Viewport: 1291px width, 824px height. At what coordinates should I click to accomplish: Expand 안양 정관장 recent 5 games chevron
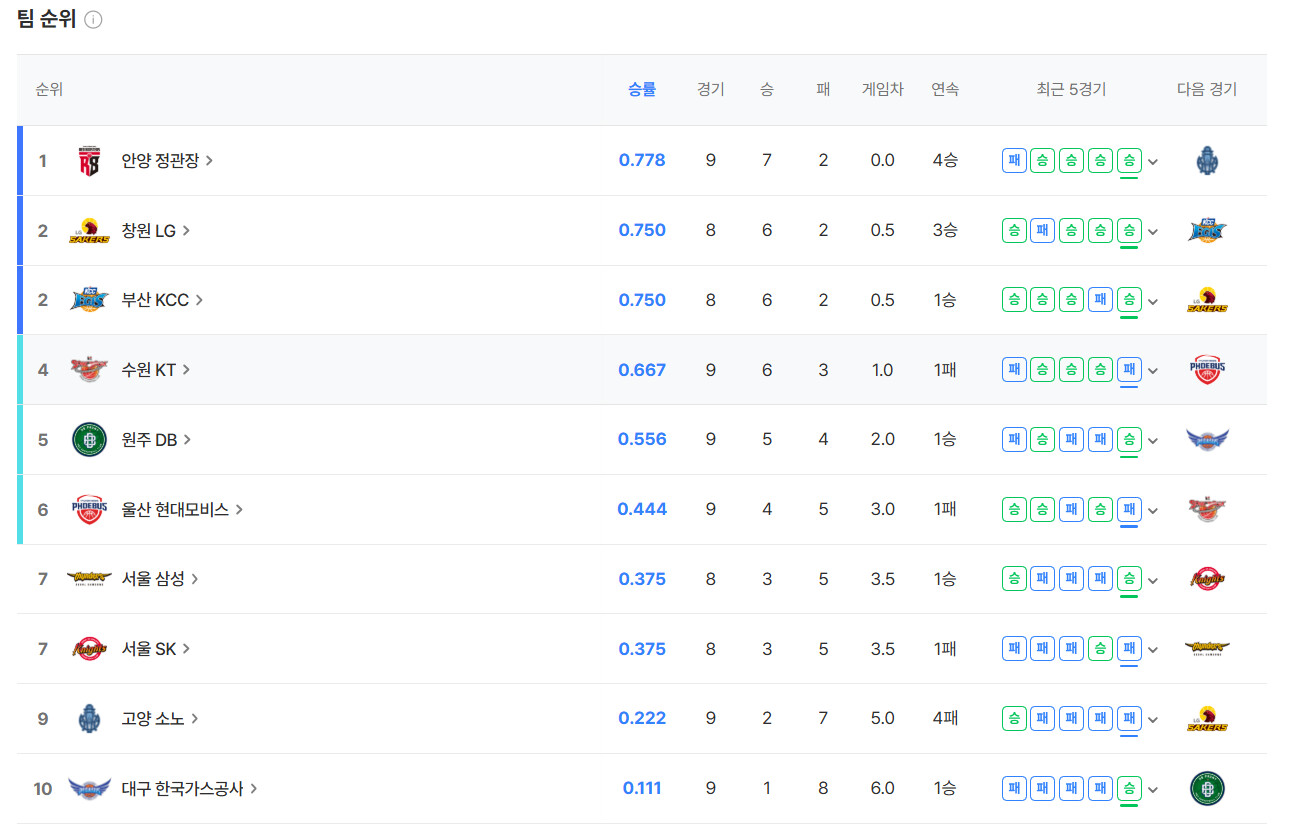(1153, 162)
